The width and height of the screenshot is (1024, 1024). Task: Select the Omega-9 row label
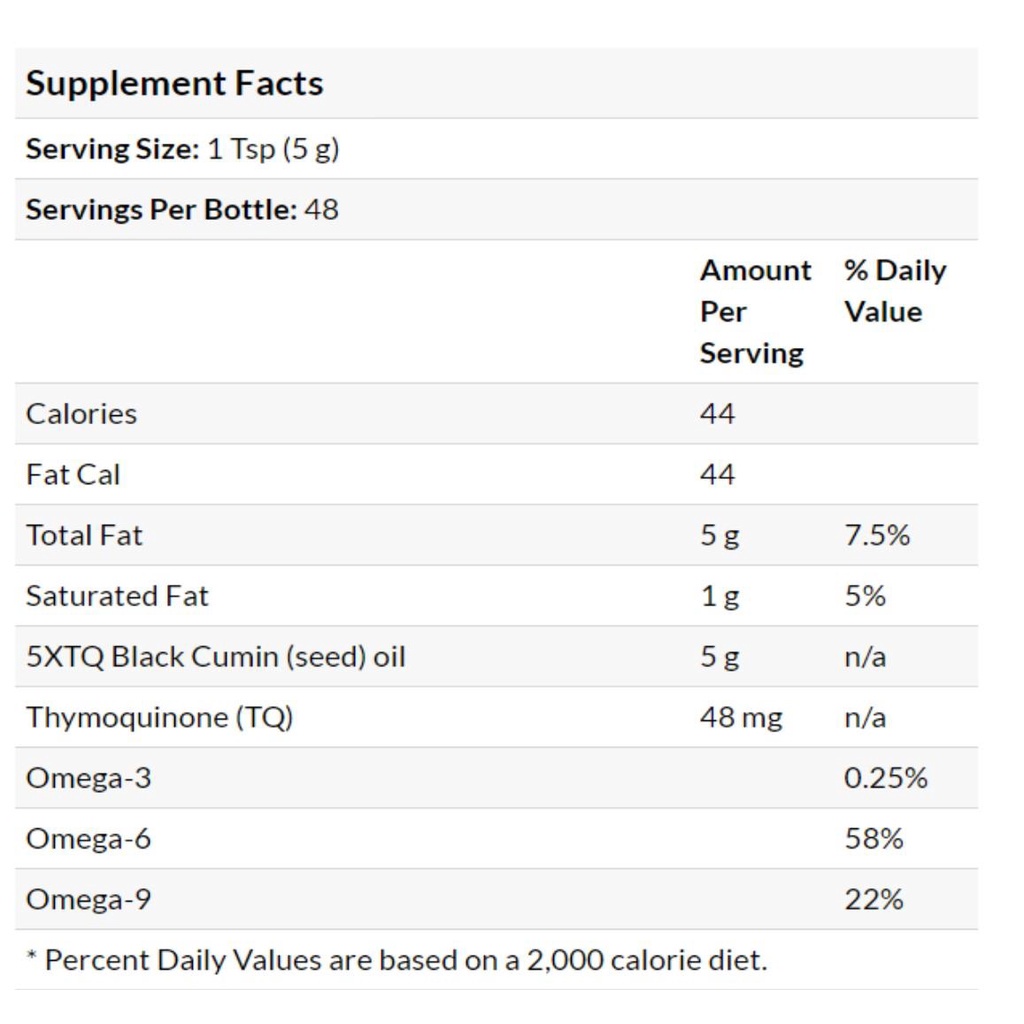click(x=88, y=899)
